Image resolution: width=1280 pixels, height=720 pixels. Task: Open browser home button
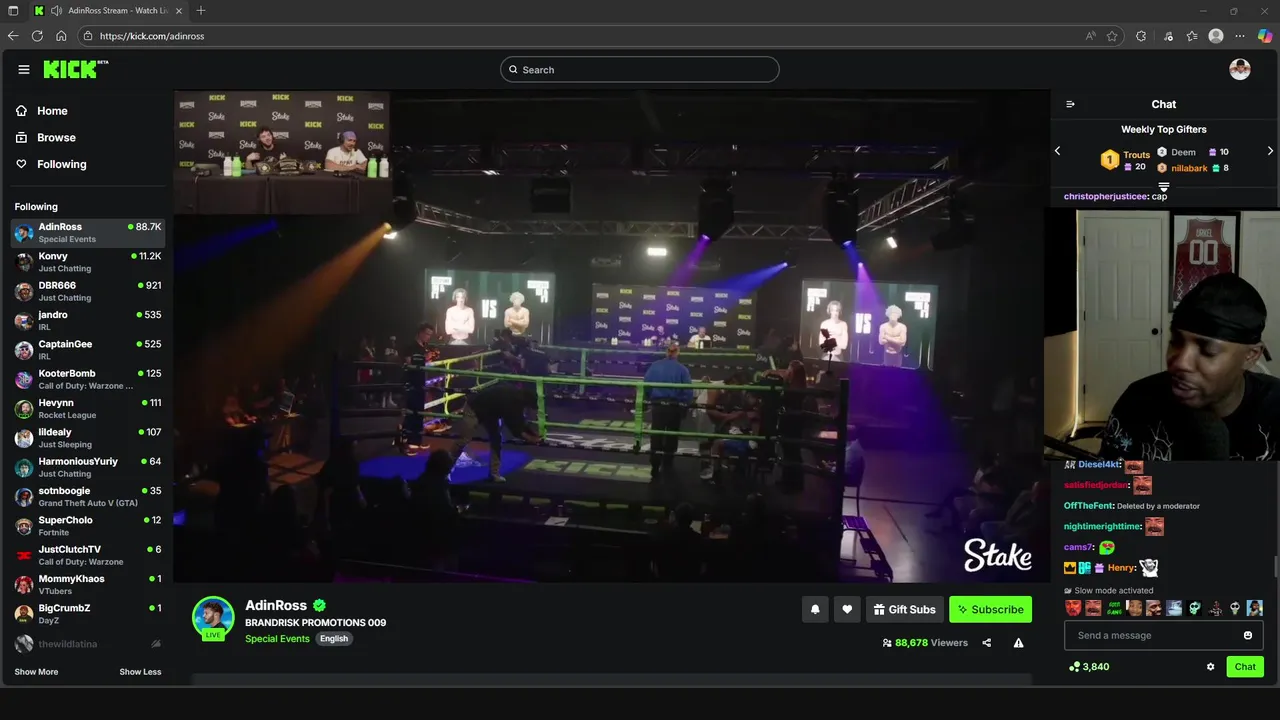[61, 36]
